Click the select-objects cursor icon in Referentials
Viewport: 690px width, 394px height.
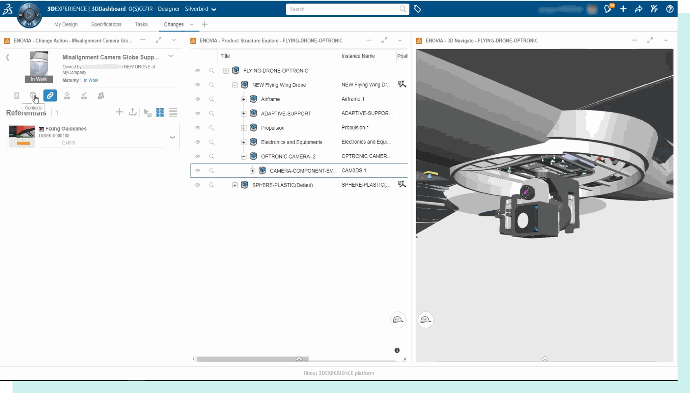pyautogui.click(x=147, y=113)
